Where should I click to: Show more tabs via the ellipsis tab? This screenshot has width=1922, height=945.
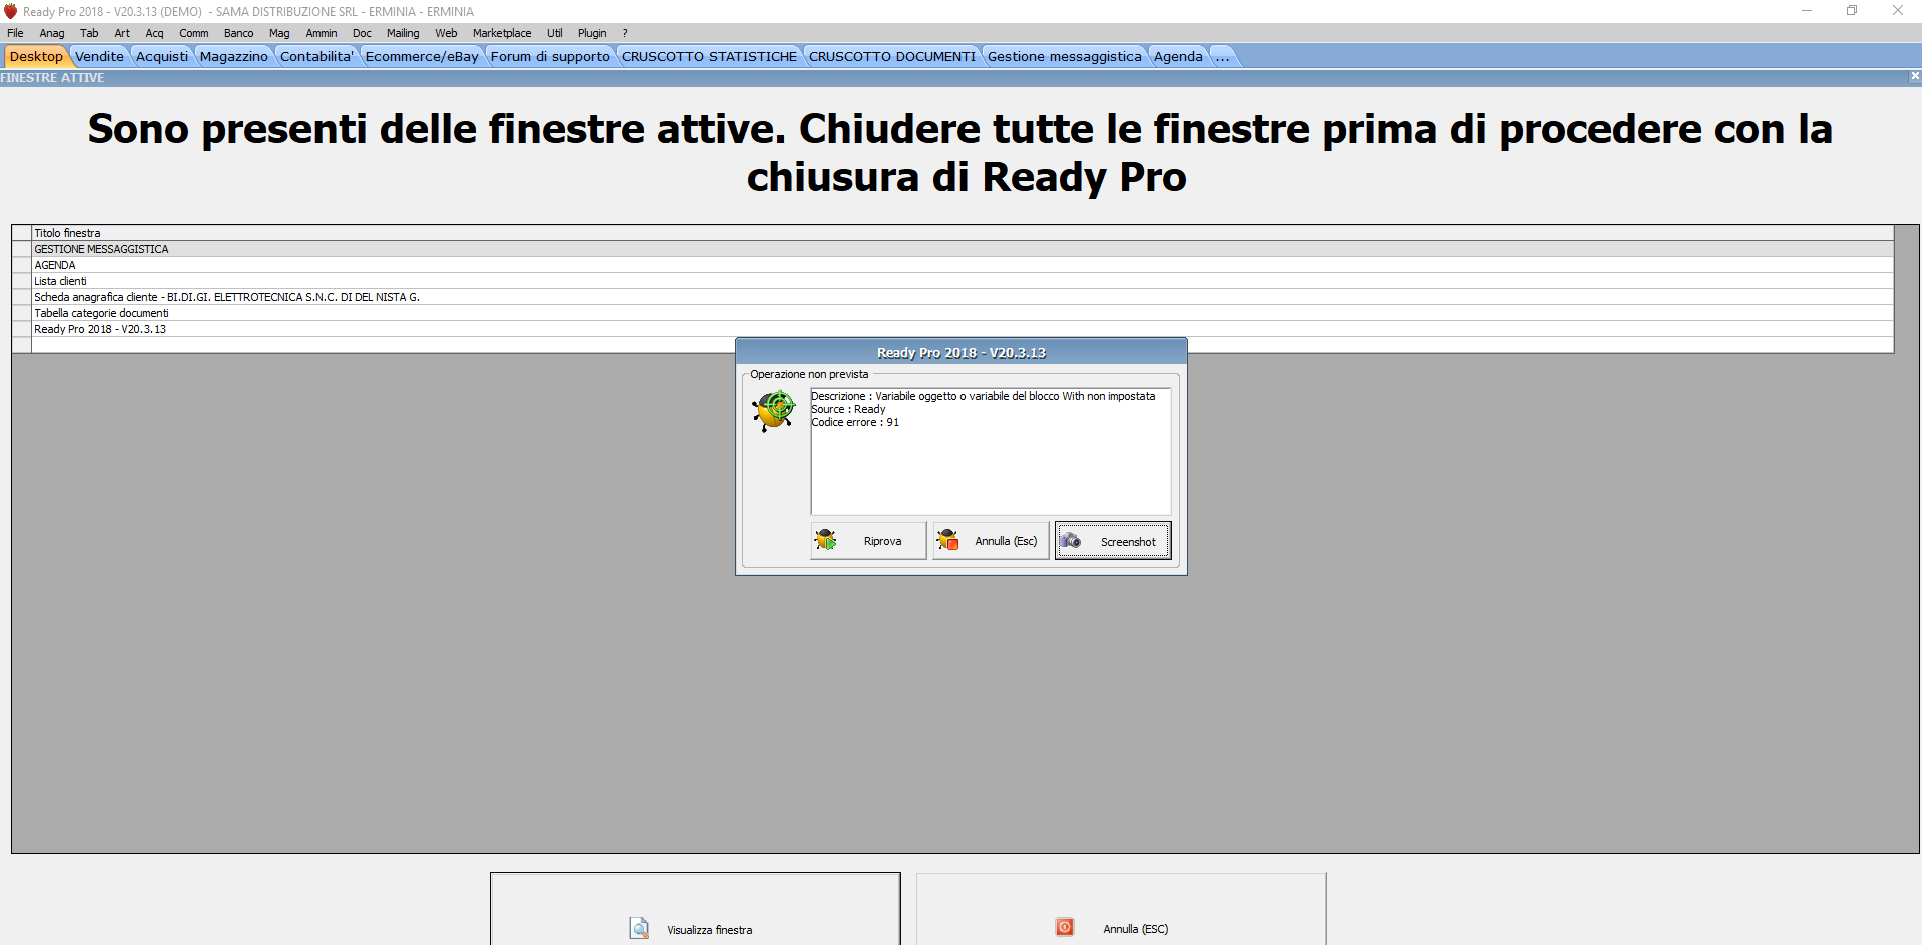point(1223,56)
